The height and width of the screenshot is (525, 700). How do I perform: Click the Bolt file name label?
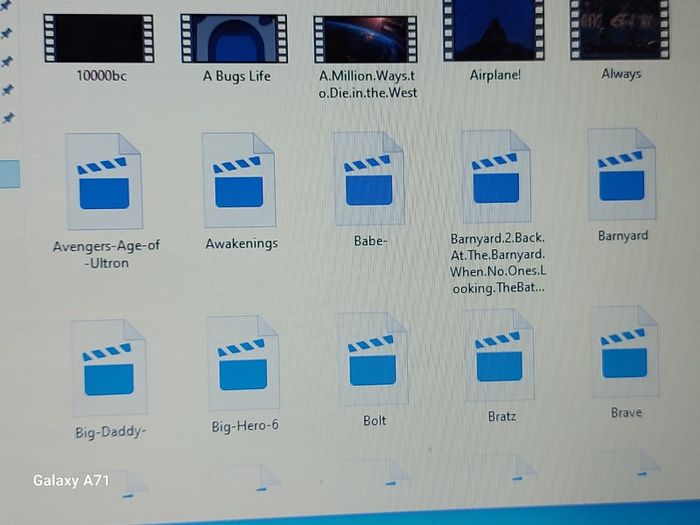coord(375,421)
